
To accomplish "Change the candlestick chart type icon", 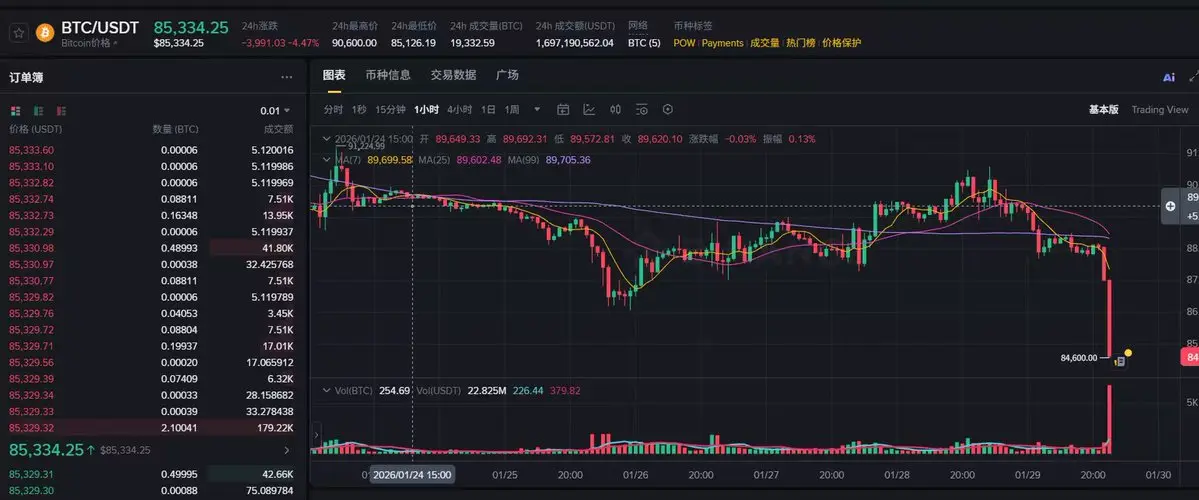I will pyautogui.click(x=616, y=109).
